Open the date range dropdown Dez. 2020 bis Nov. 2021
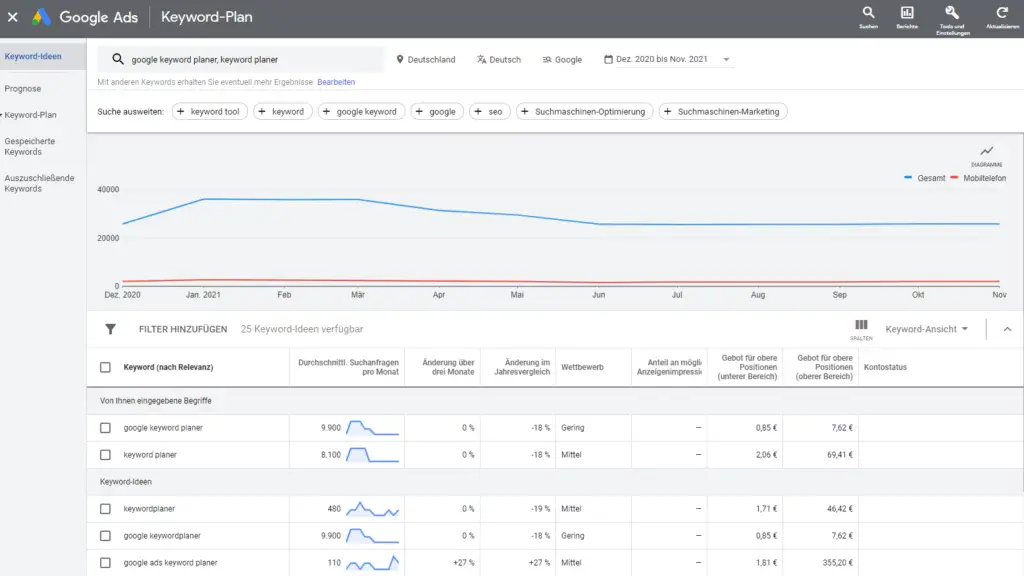This screenshot has height=576, width=1024. 667,60
